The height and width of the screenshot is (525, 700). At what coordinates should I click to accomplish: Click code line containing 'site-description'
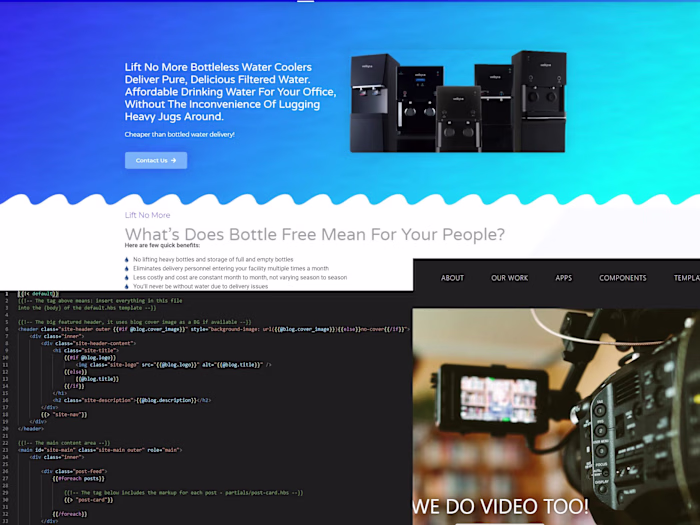click(x=132, y=400)
